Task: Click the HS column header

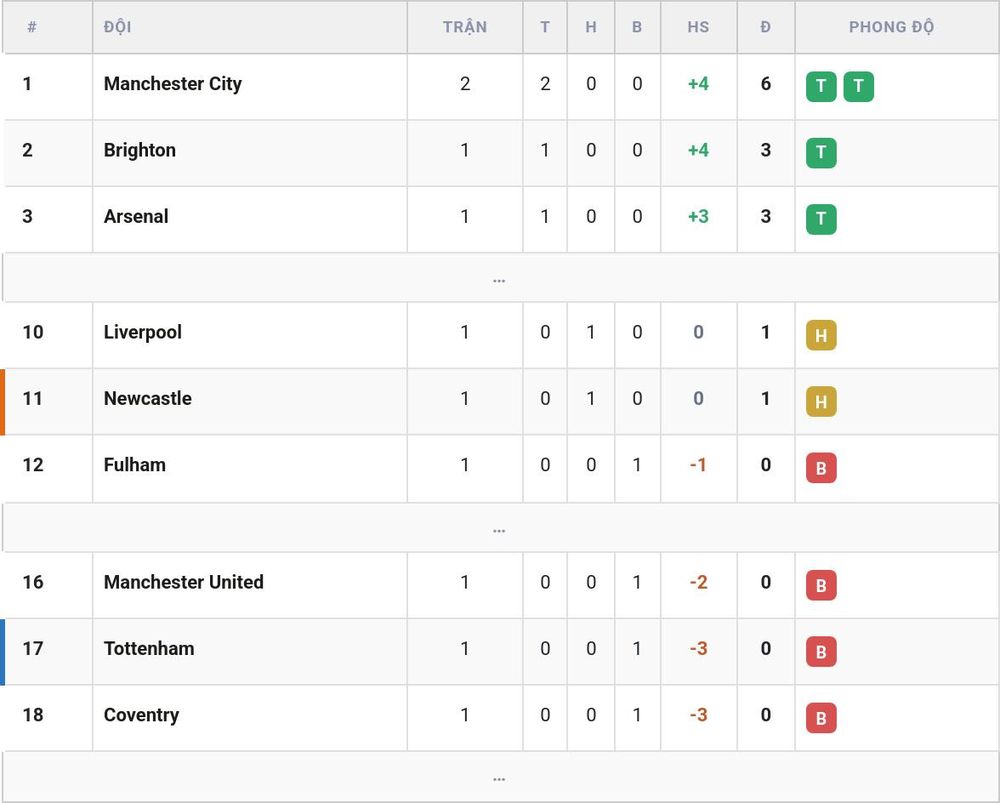Action: [698, 27]
